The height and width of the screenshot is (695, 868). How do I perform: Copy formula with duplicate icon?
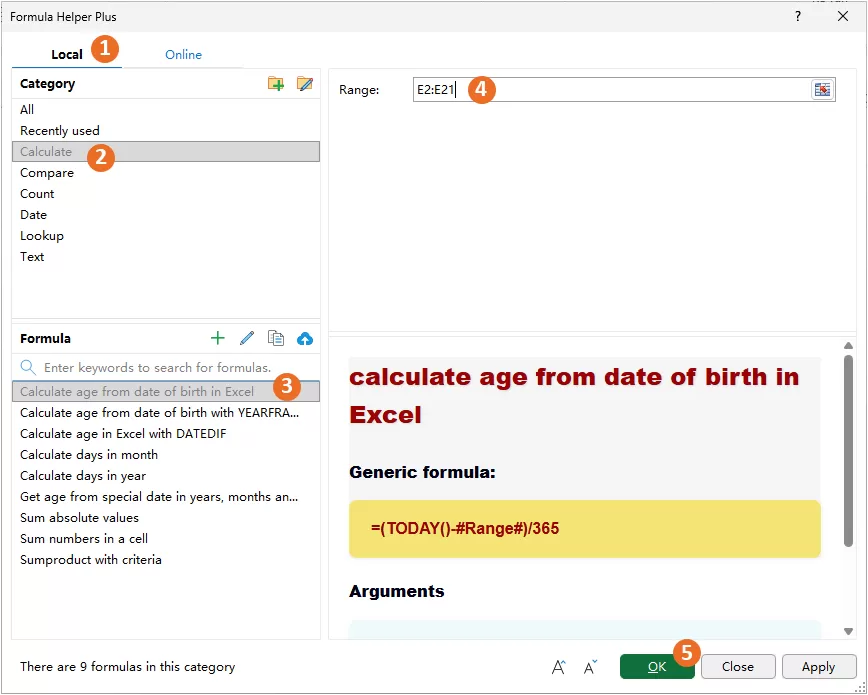coord(276,338)
